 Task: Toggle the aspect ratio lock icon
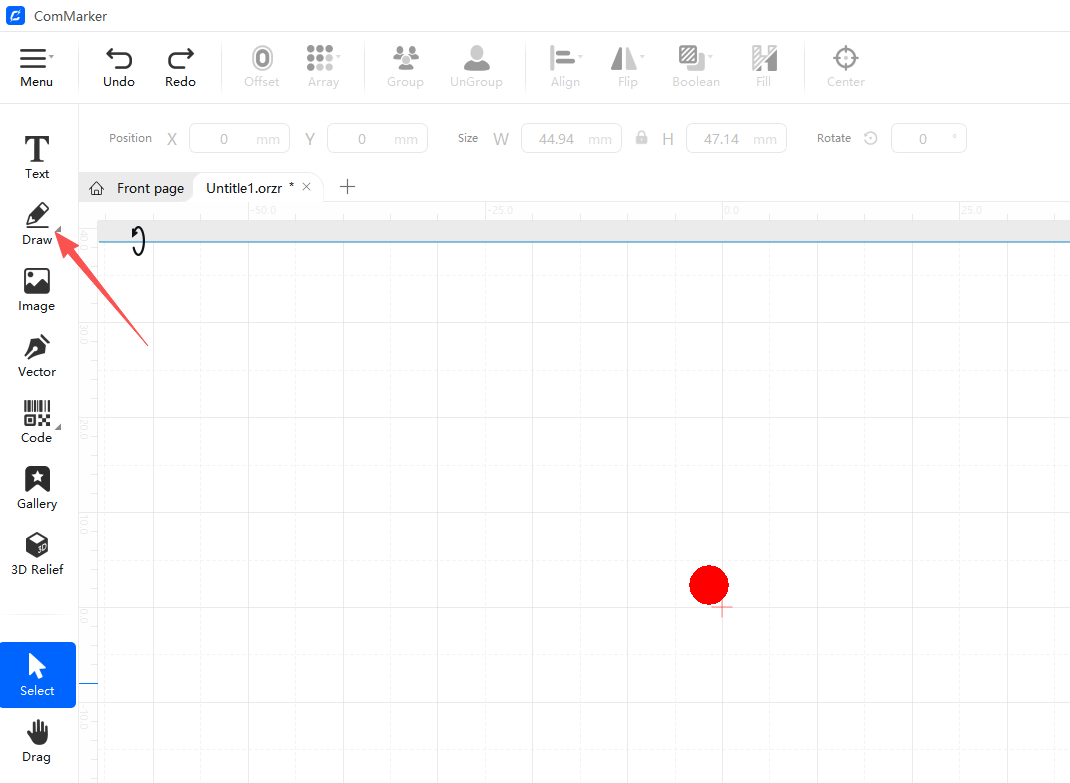coord(642,138)
